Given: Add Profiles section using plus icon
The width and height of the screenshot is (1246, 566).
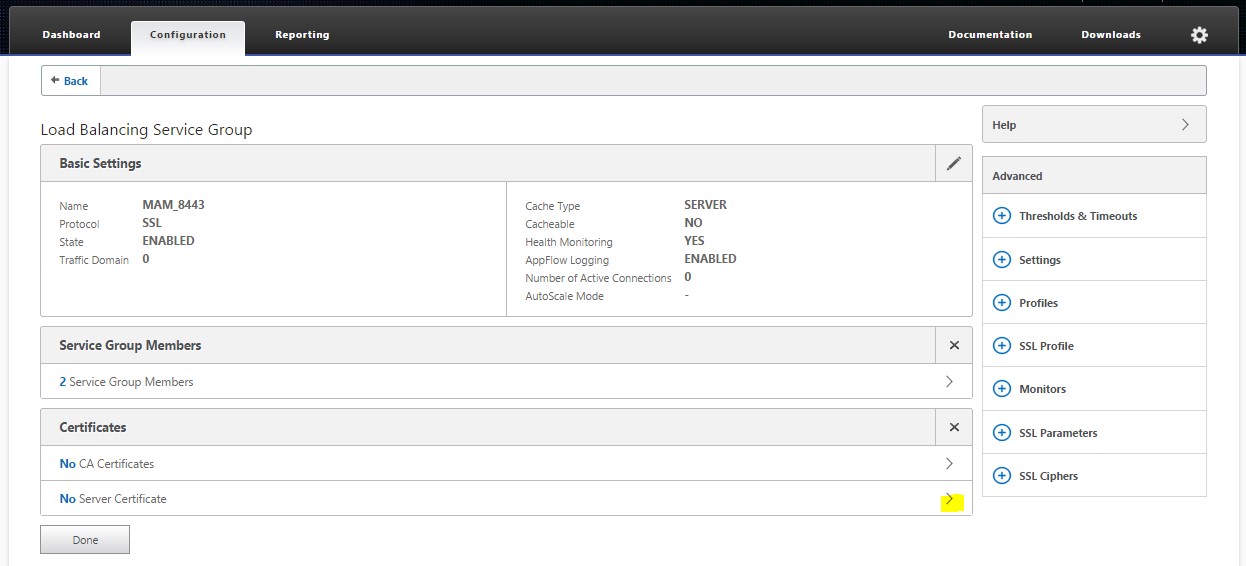Looking at the screenshot, I should [1001, 303].
